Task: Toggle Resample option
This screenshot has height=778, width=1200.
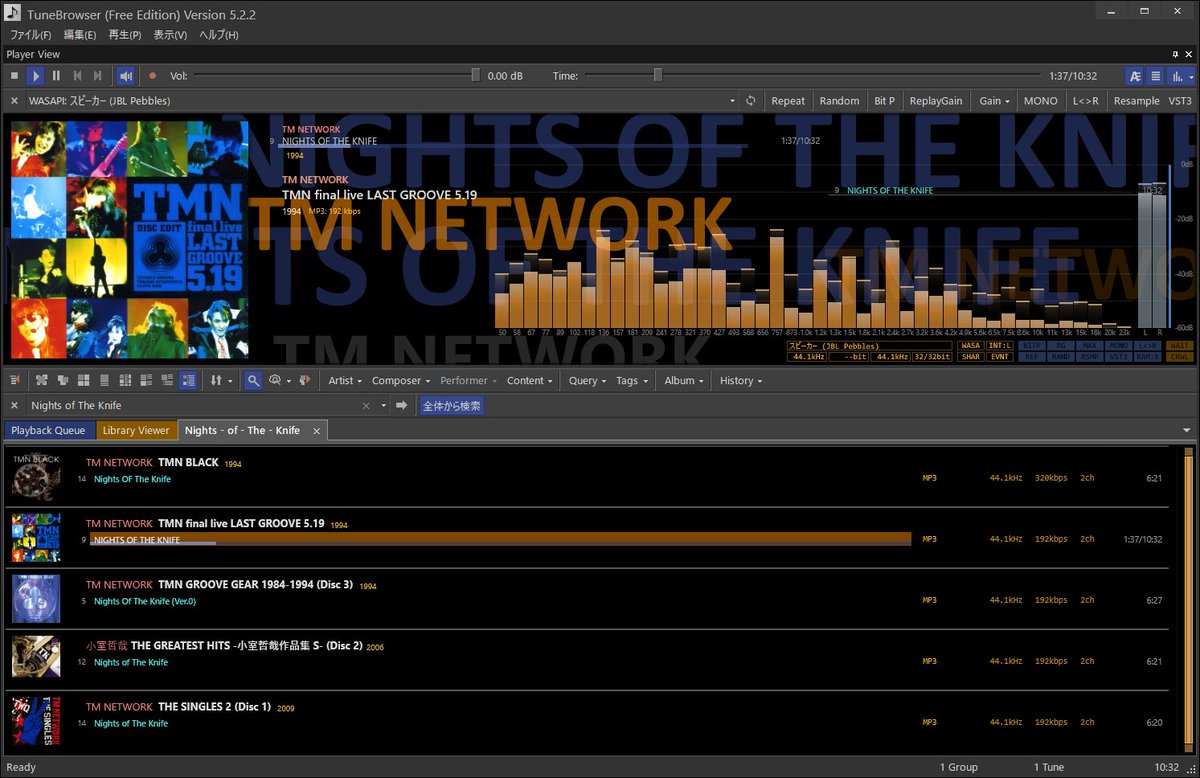Action: pyautogui.click(x=1136, y=101)
